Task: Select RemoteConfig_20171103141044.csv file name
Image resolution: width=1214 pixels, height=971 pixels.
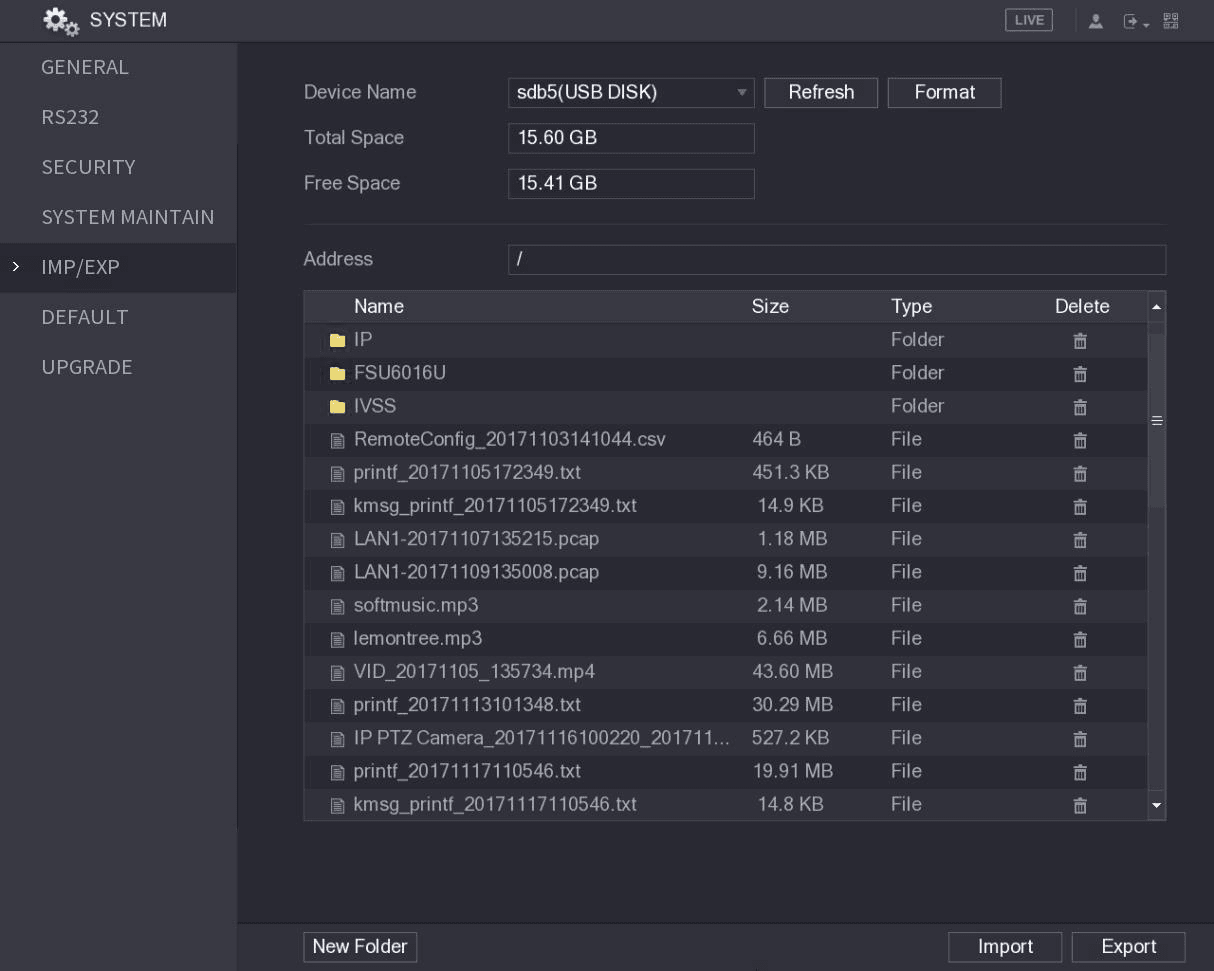Action: coord(510,439)
